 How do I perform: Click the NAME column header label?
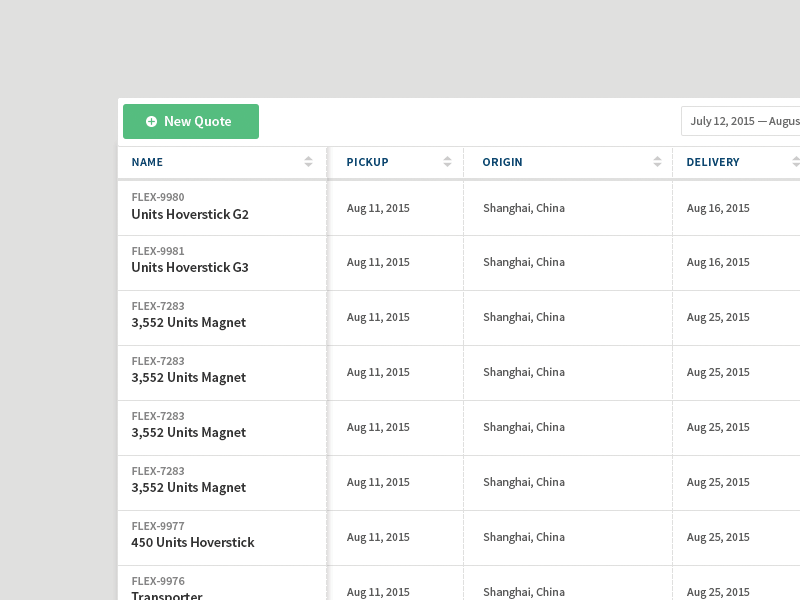tap(147, 162)
